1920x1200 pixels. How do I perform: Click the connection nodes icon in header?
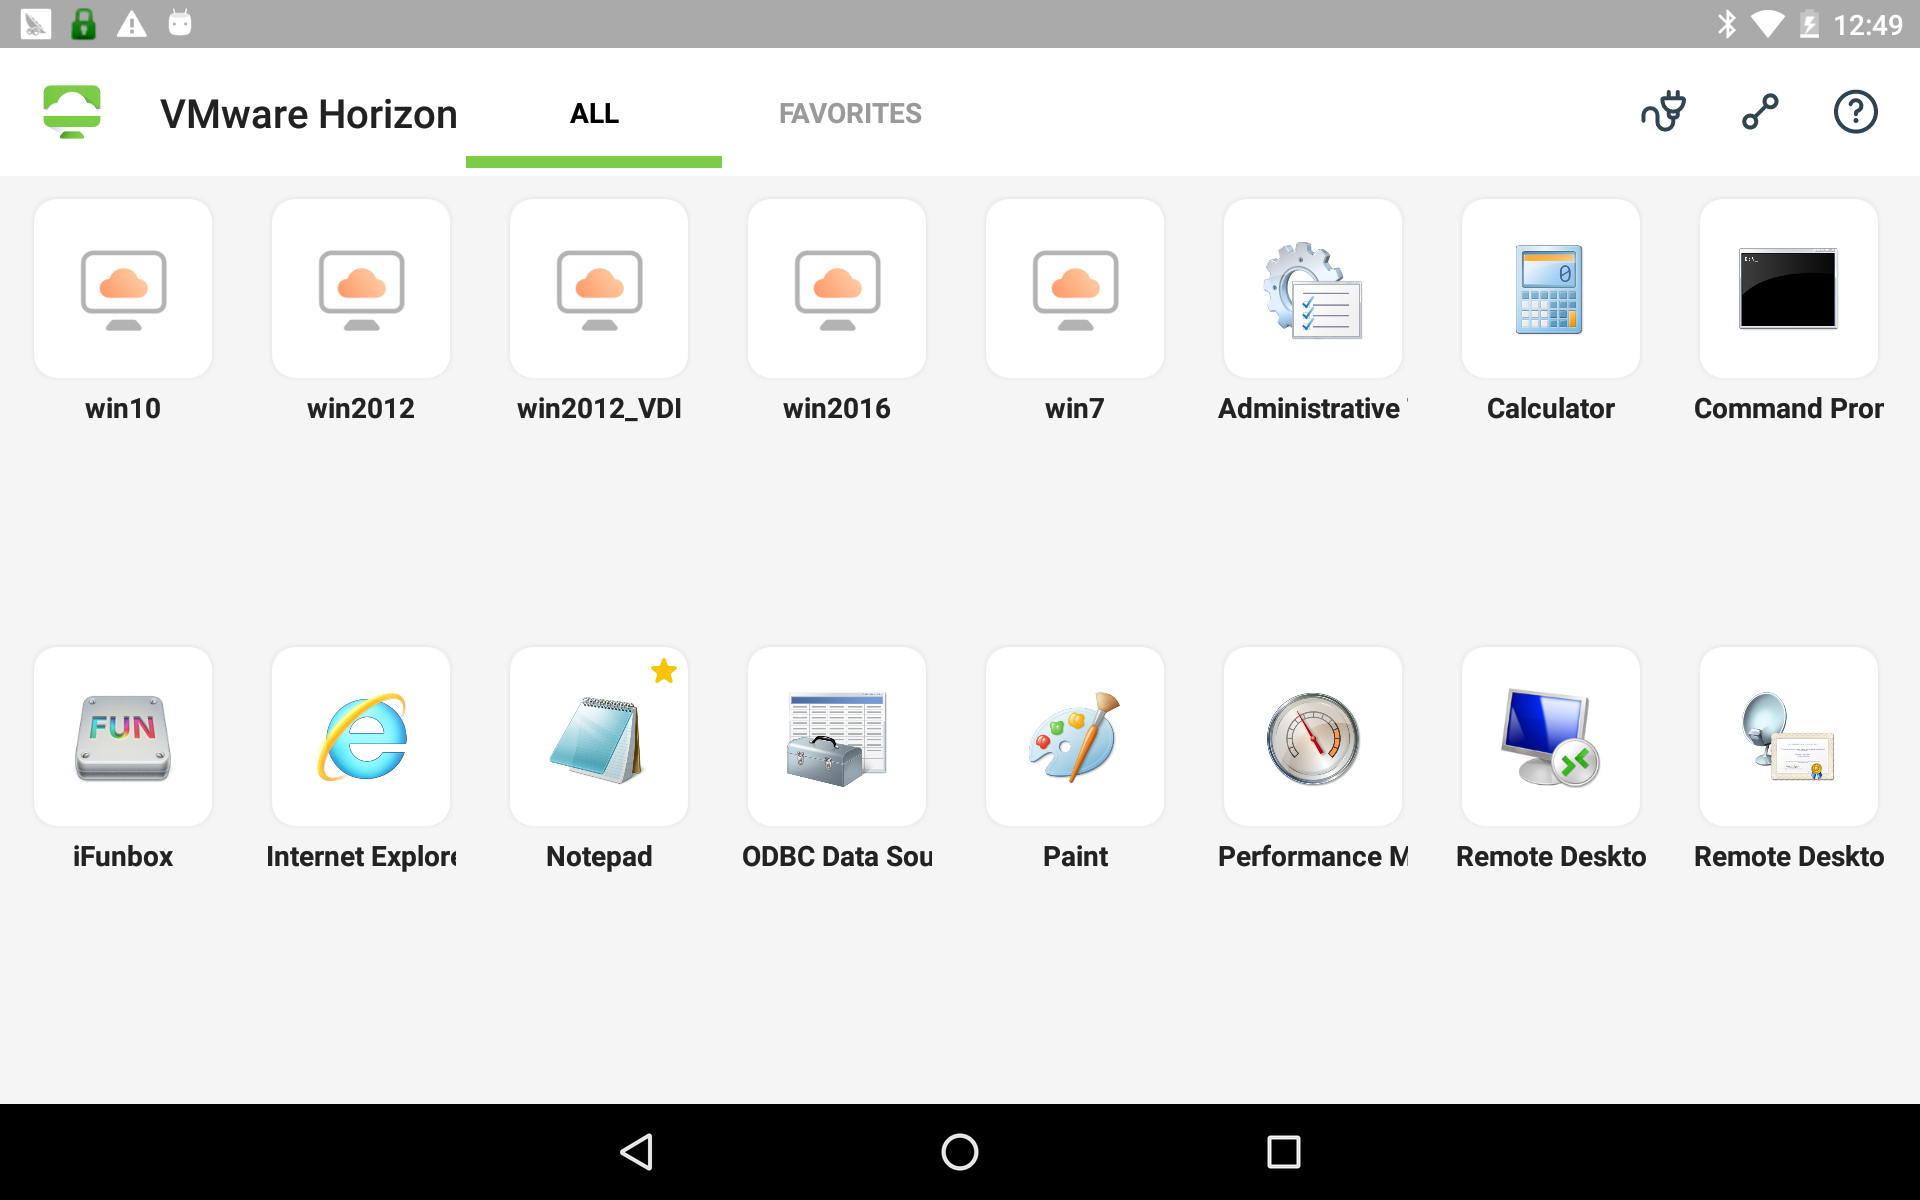[x=1760, y=112]
